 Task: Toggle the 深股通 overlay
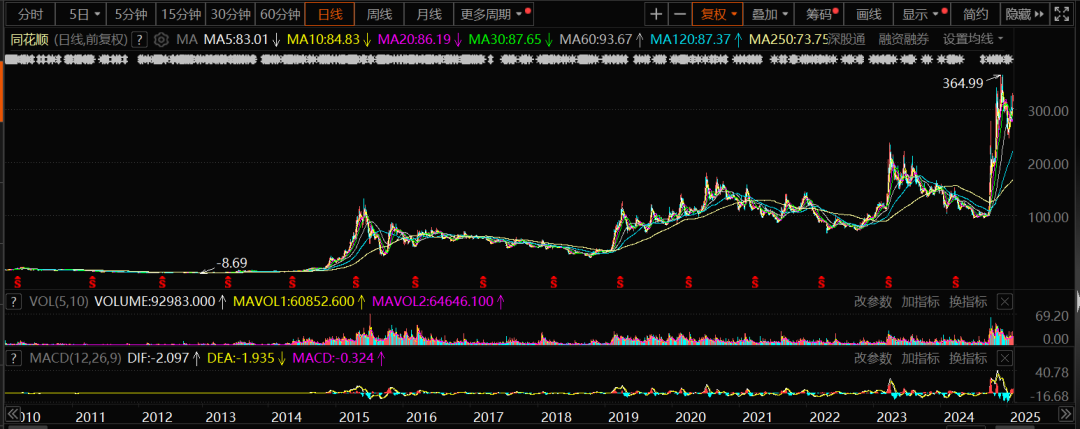pyautogui.click(x=845, y=39)
